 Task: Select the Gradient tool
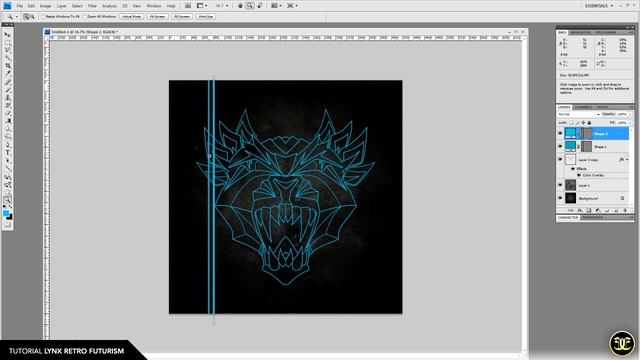[x=7, y=121]
